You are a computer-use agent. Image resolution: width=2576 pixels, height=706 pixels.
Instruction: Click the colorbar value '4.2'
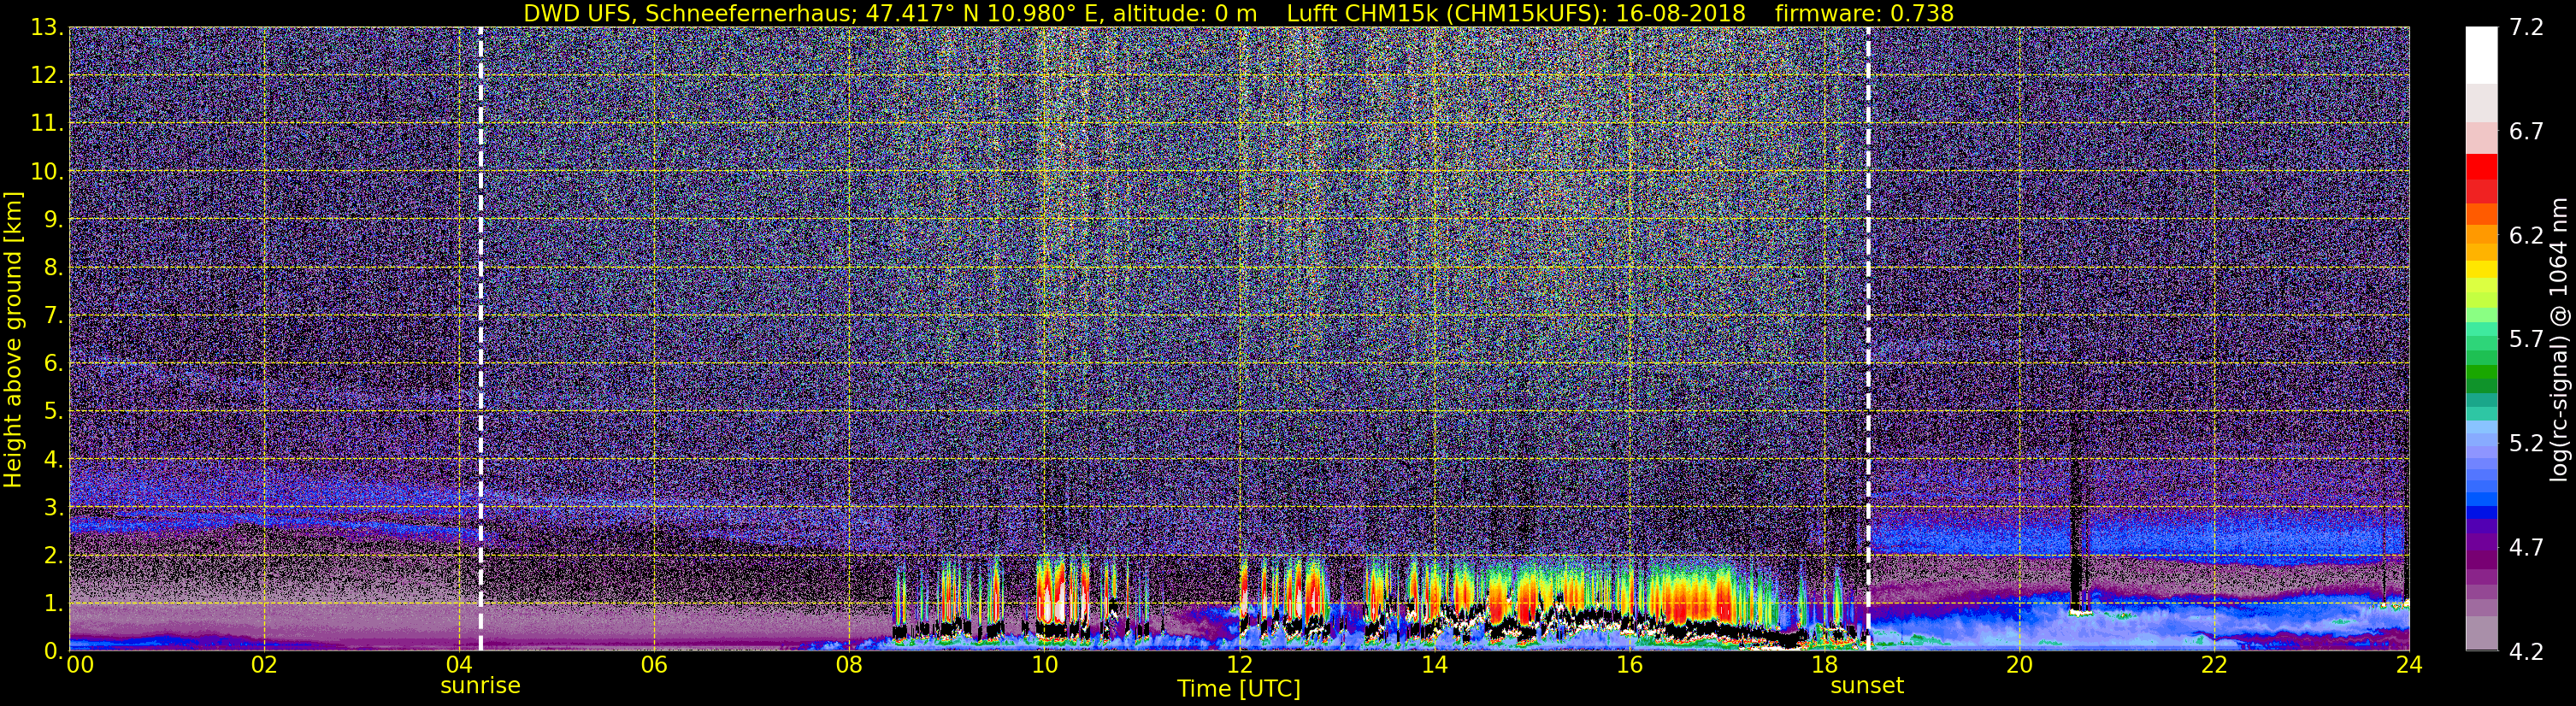[2526, 652]
